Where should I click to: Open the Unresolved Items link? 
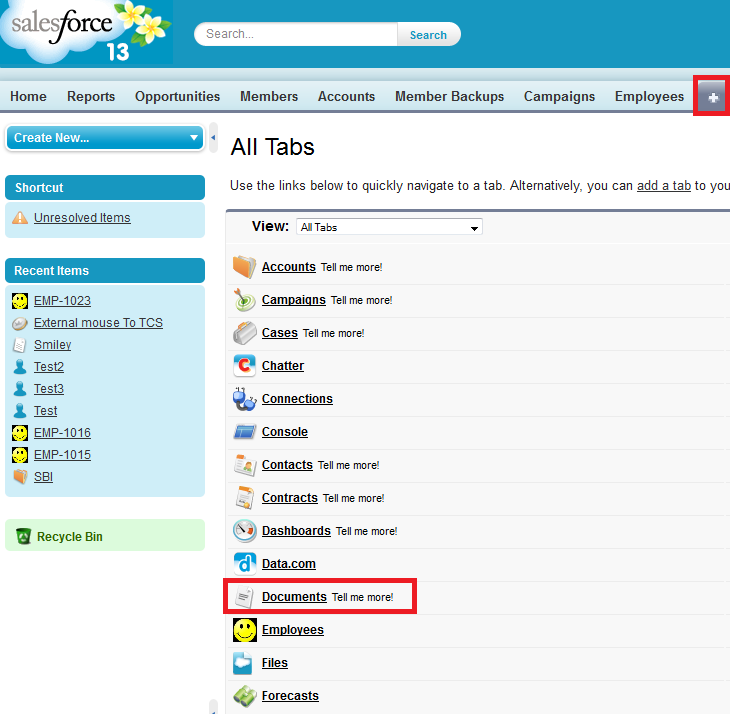tap(82, 218)
